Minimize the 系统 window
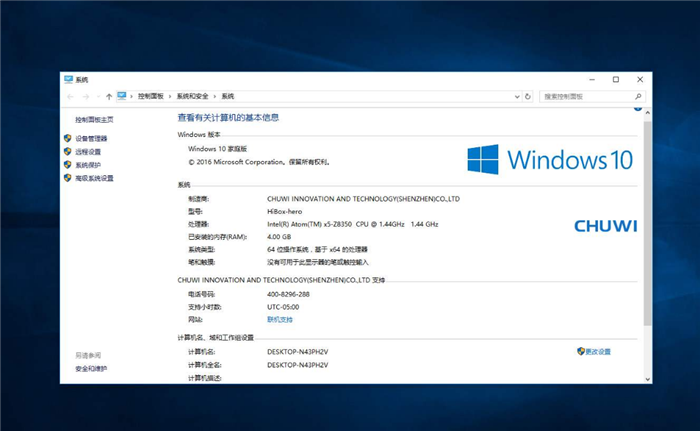700x431 pixels. [x=592, y=80]
